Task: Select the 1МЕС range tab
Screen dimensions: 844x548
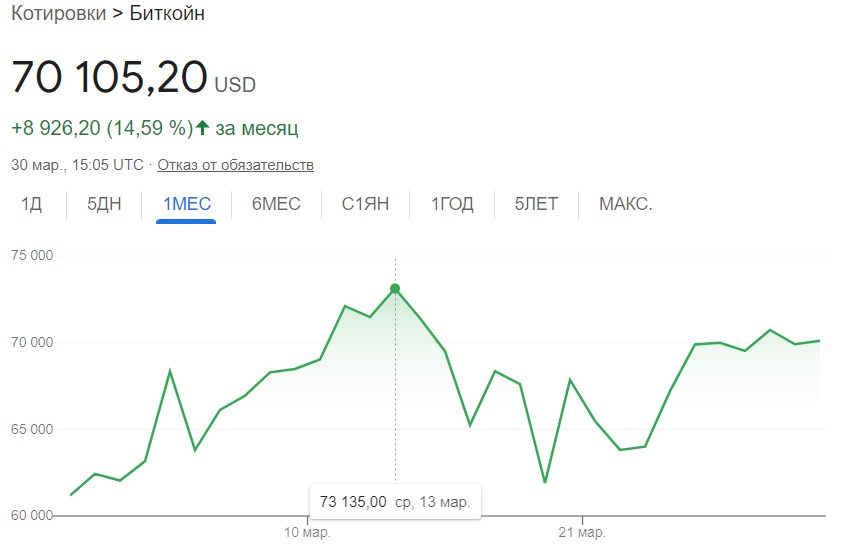Action: 186,204
